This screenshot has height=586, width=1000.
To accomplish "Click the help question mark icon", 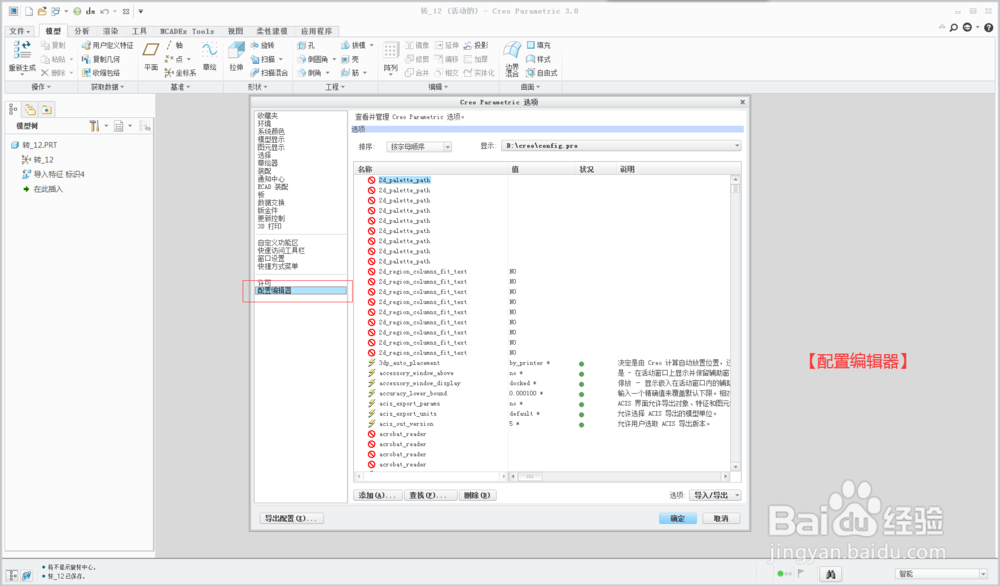I will pos(989,27).
